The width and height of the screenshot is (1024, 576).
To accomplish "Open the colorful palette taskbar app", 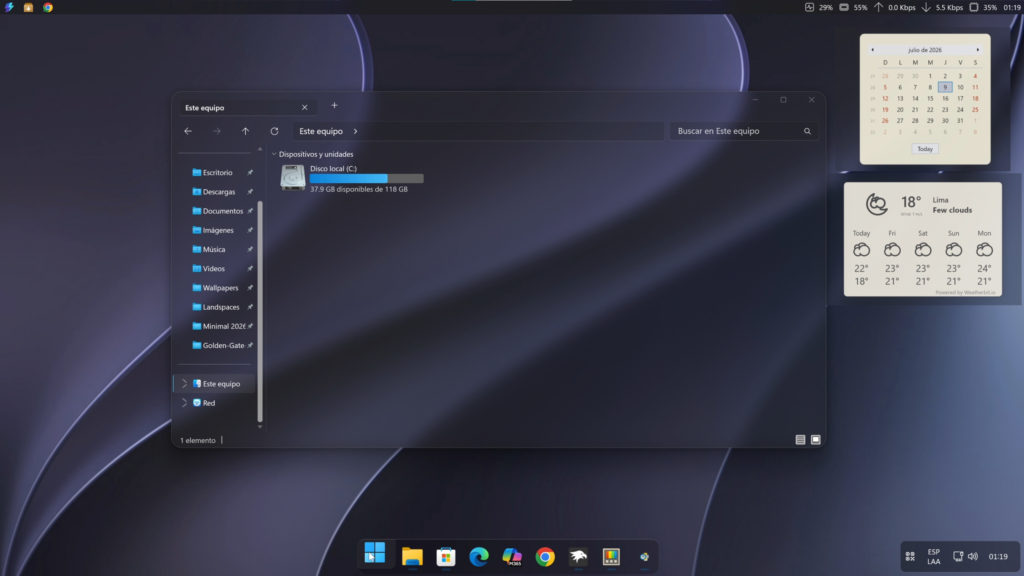I will pyautogui.click(x=611, y=556).
